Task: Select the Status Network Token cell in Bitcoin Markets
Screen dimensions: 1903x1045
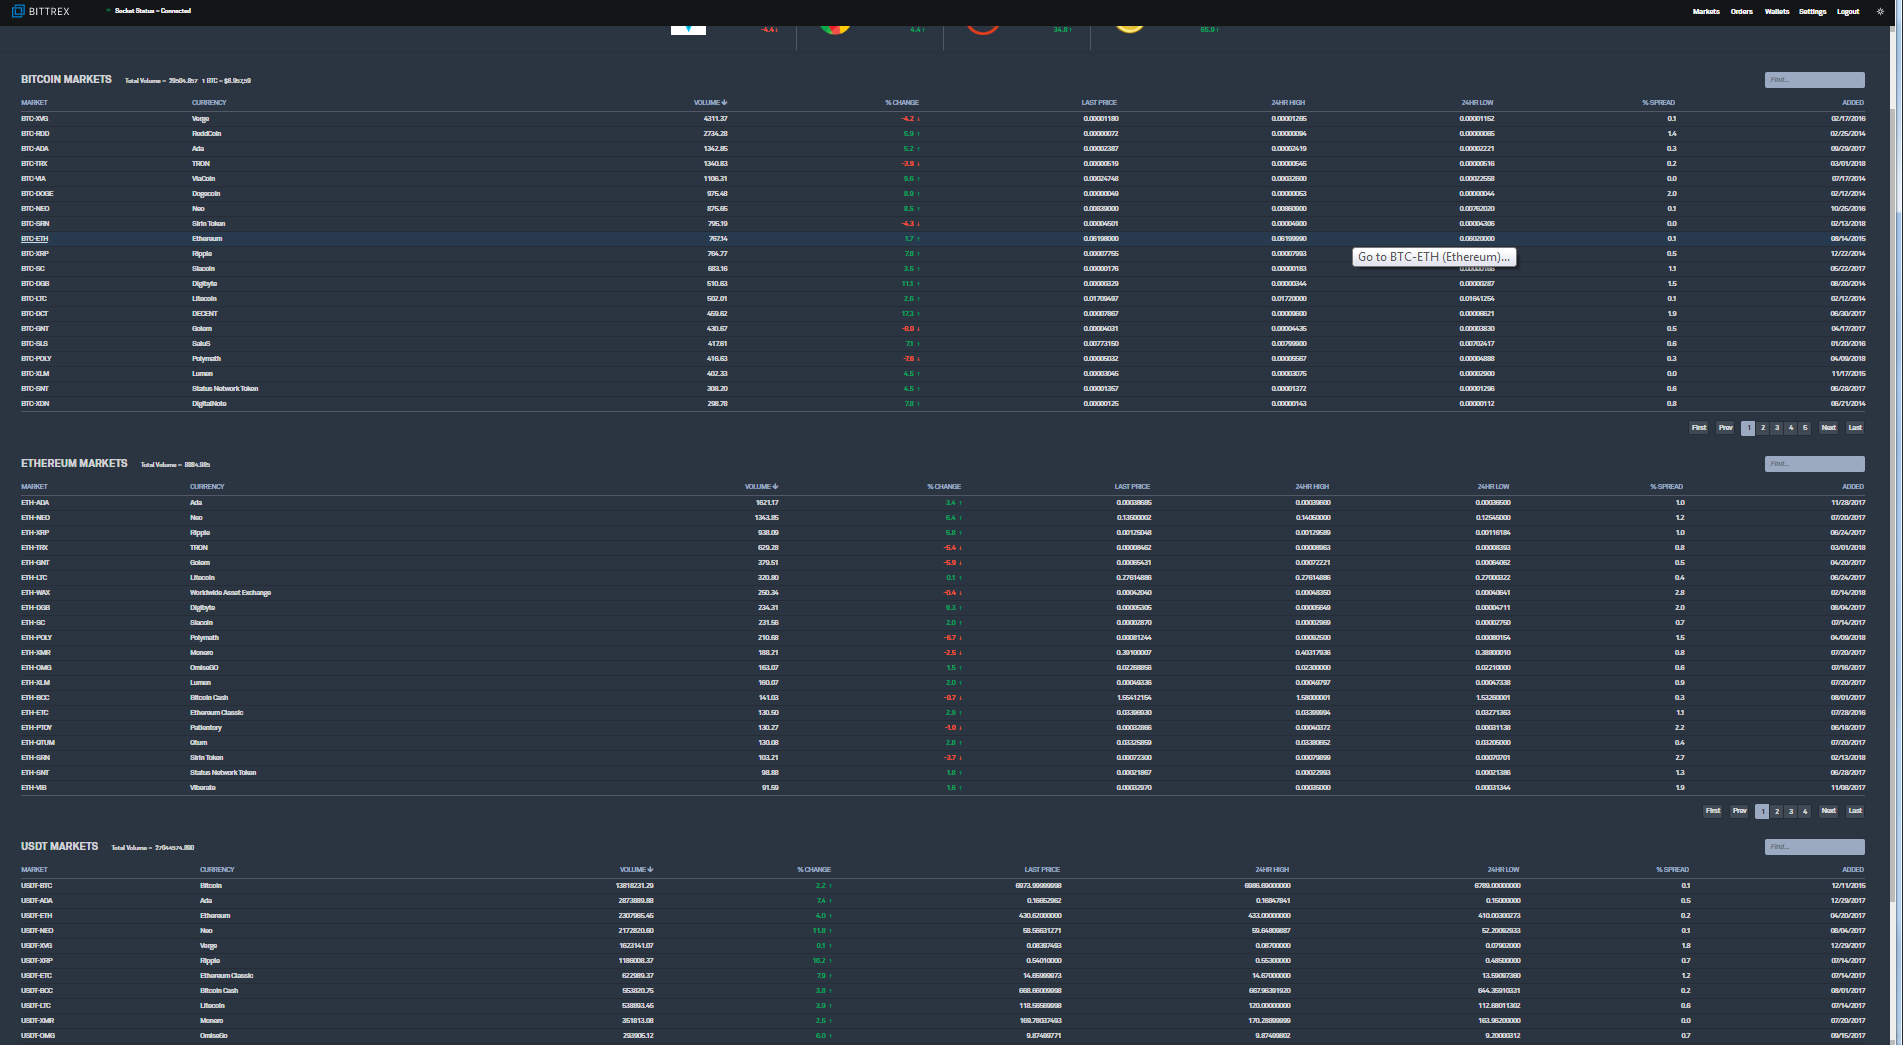Action: (x=225, y=389)
